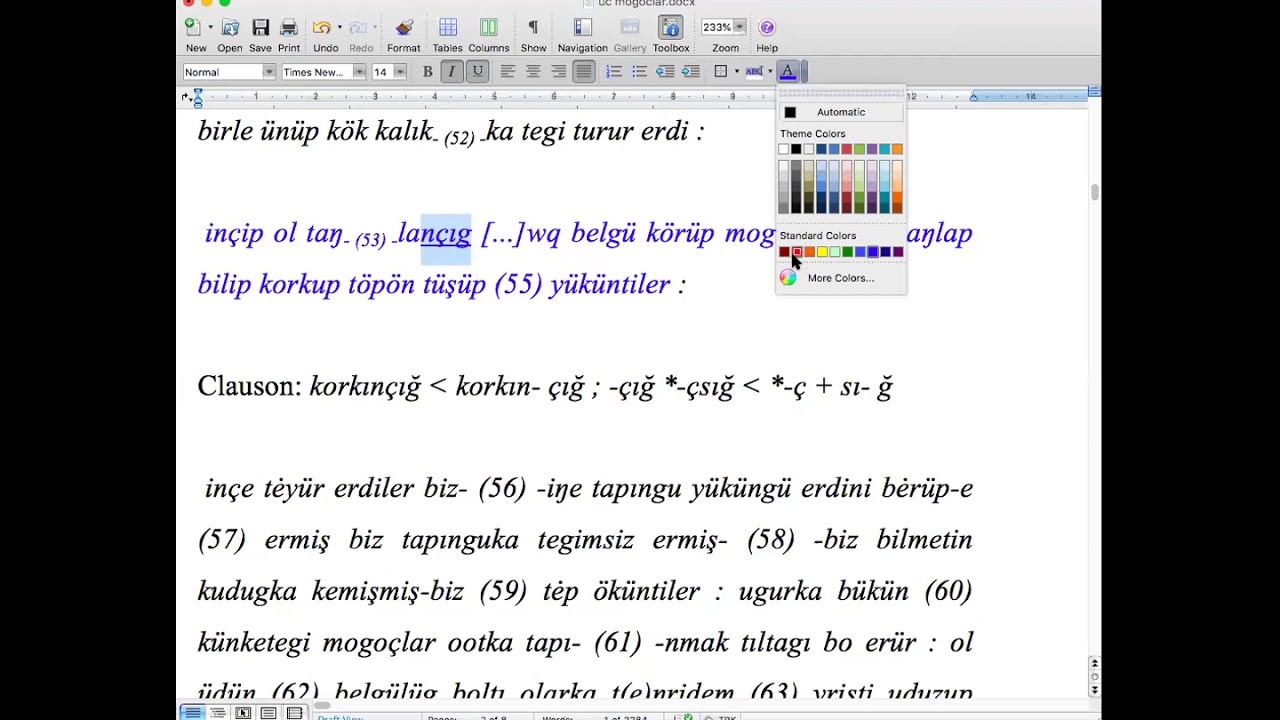Image resolution: width=1280 pixels, height=720 pixels.
Task: Apply a numbered list
Action: click(x=614, y=72)
